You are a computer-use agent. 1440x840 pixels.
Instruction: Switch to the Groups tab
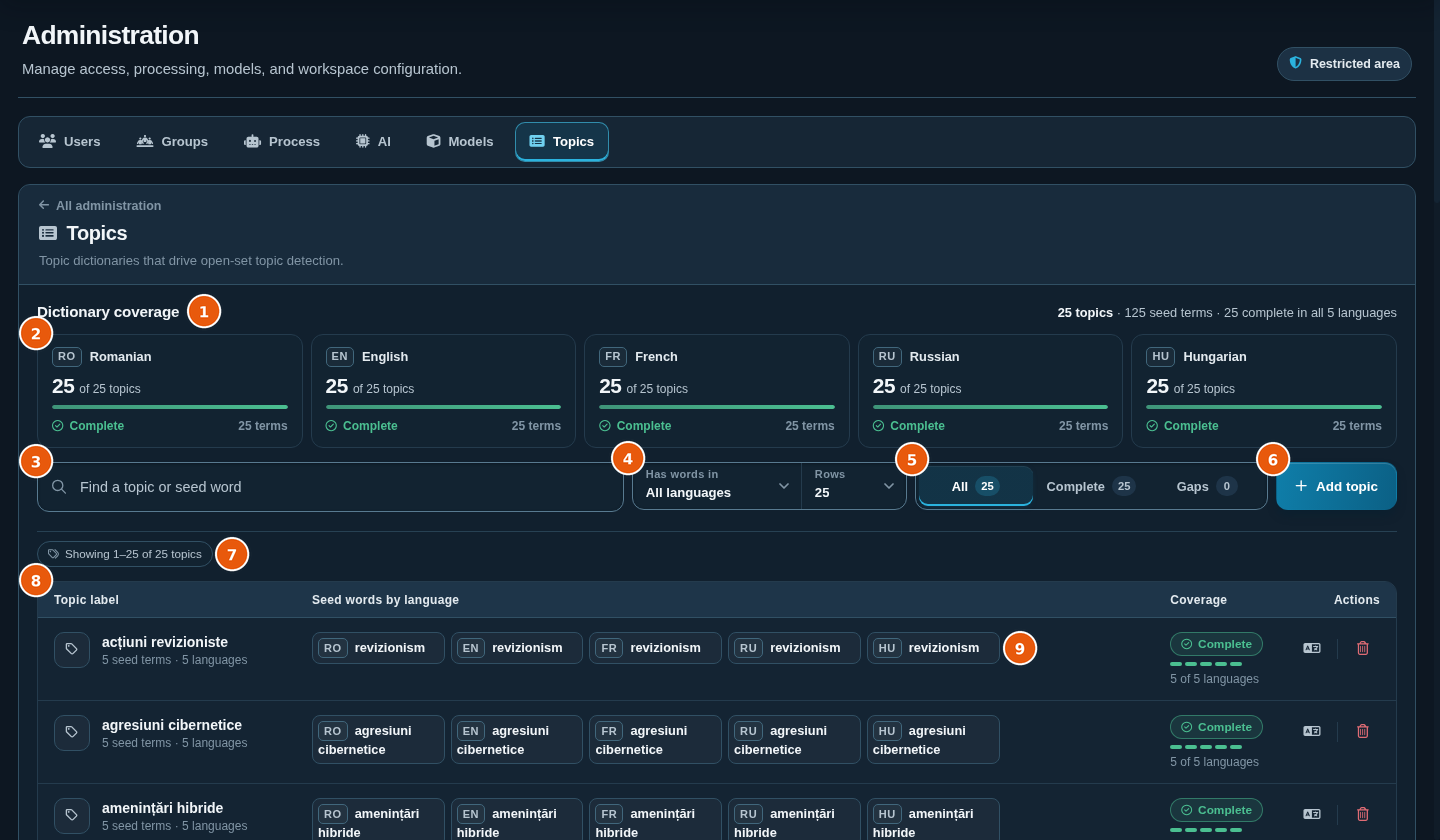point(172,141)
